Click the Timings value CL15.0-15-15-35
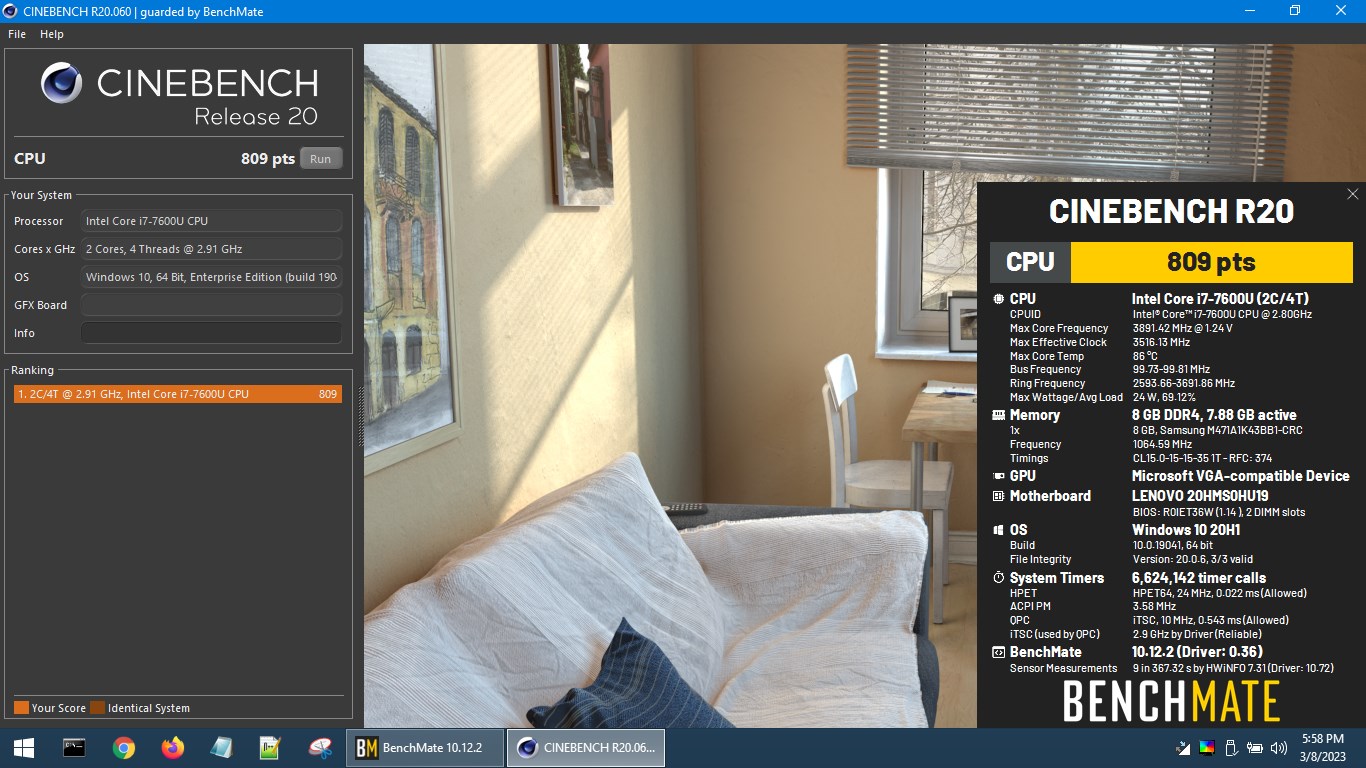Viewport: 1366px width, 768px height. tap(1202, 458)
